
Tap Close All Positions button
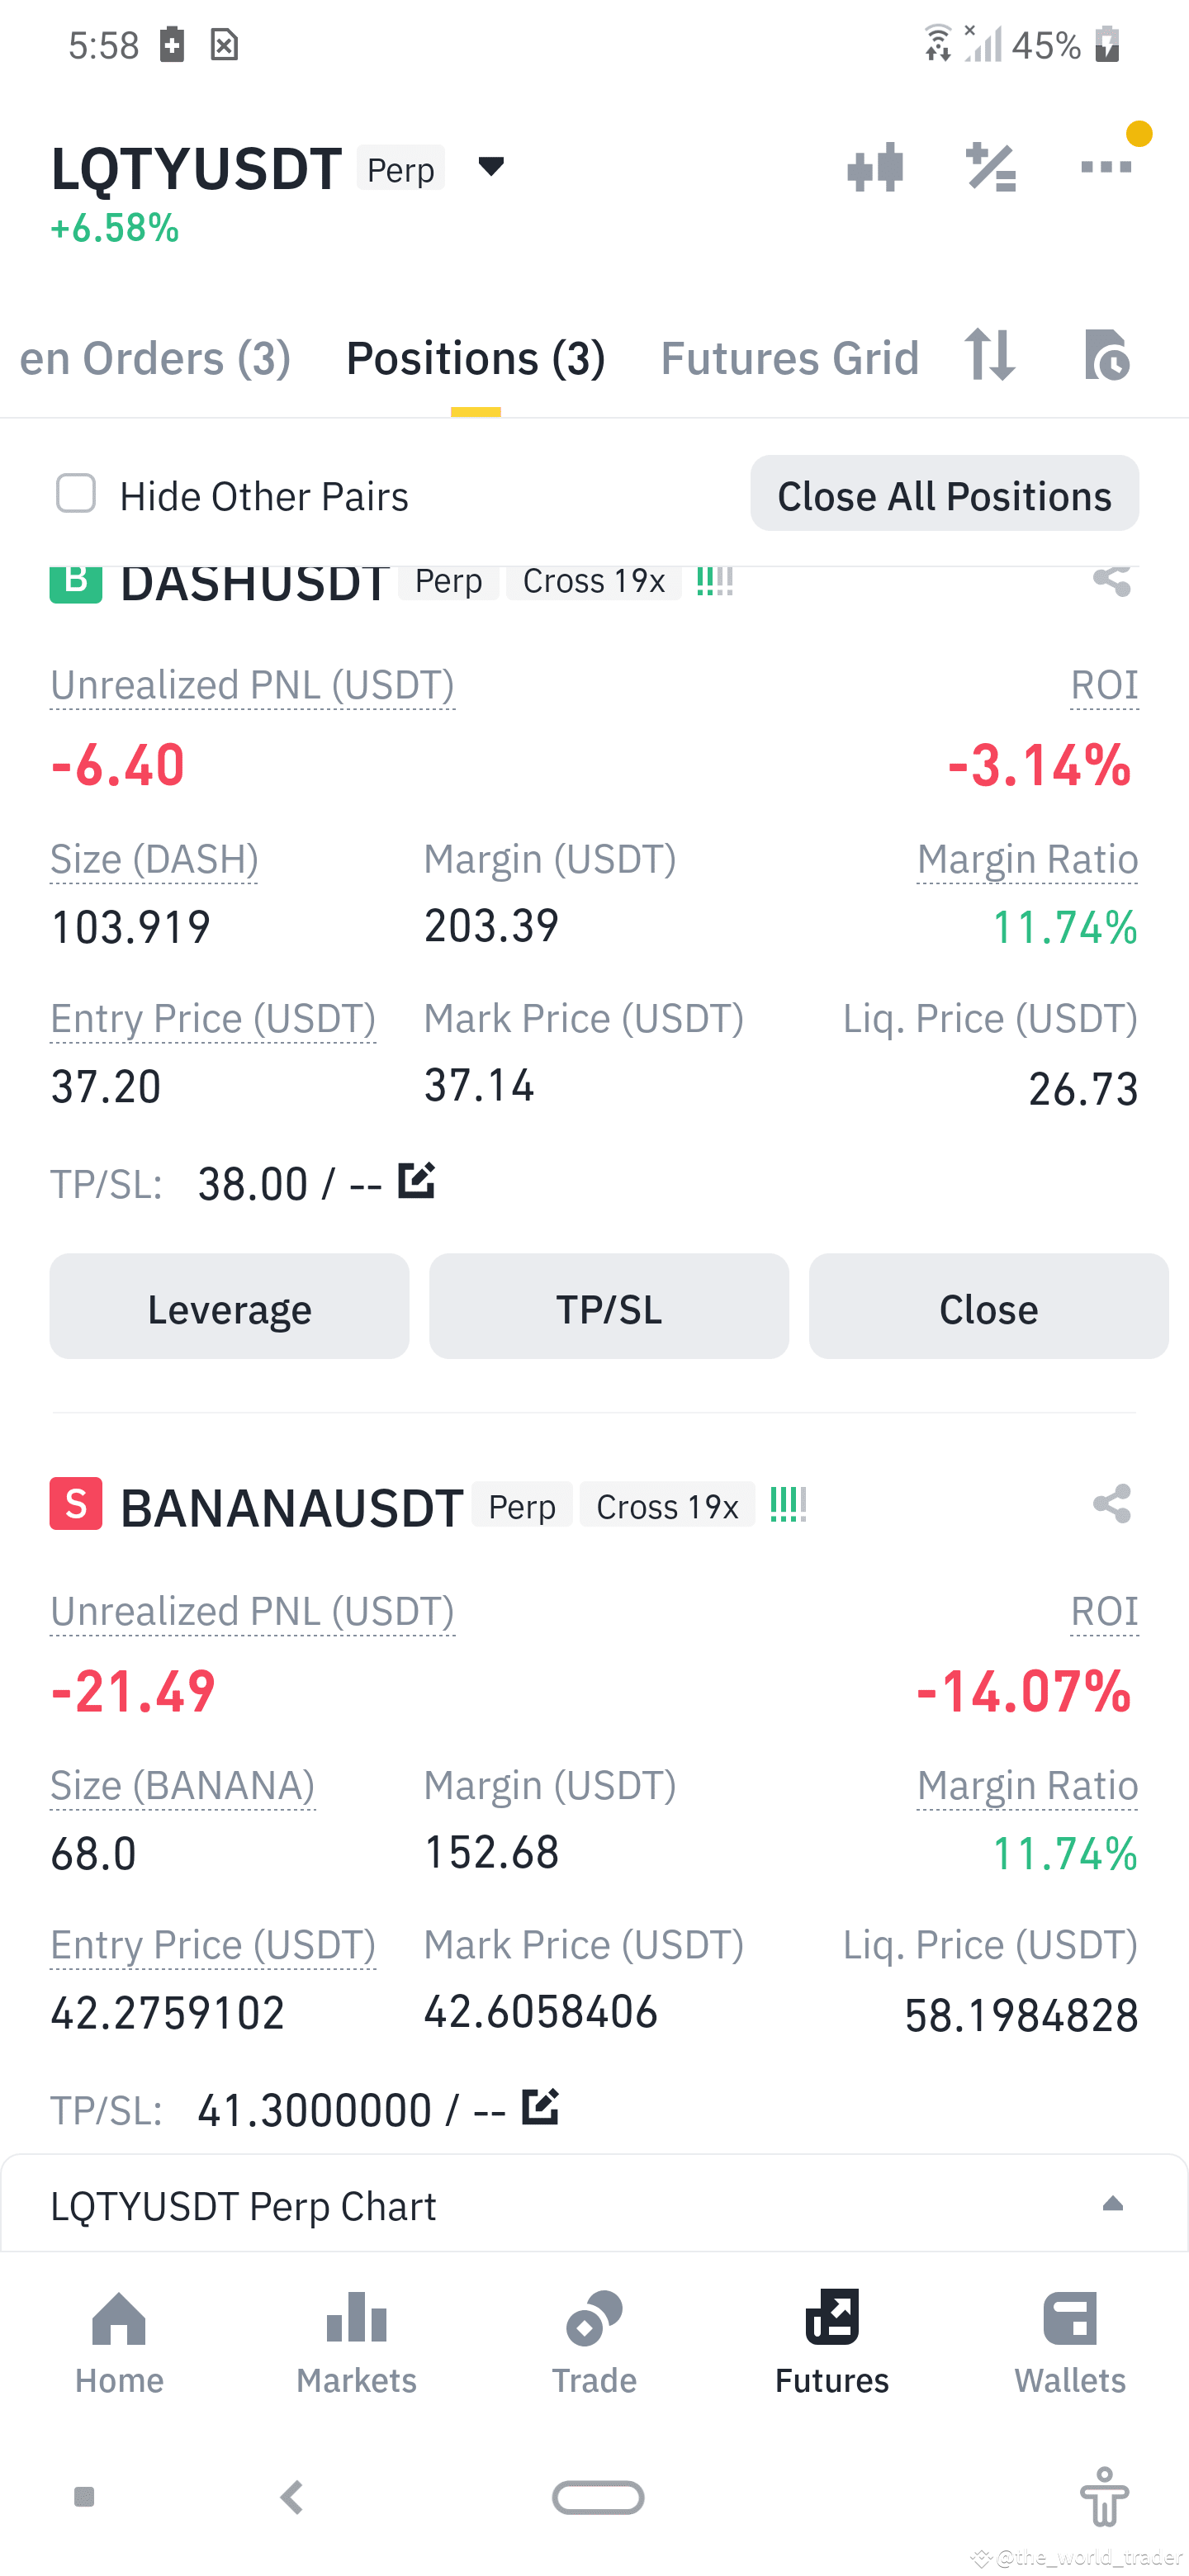tap(944, 494)
